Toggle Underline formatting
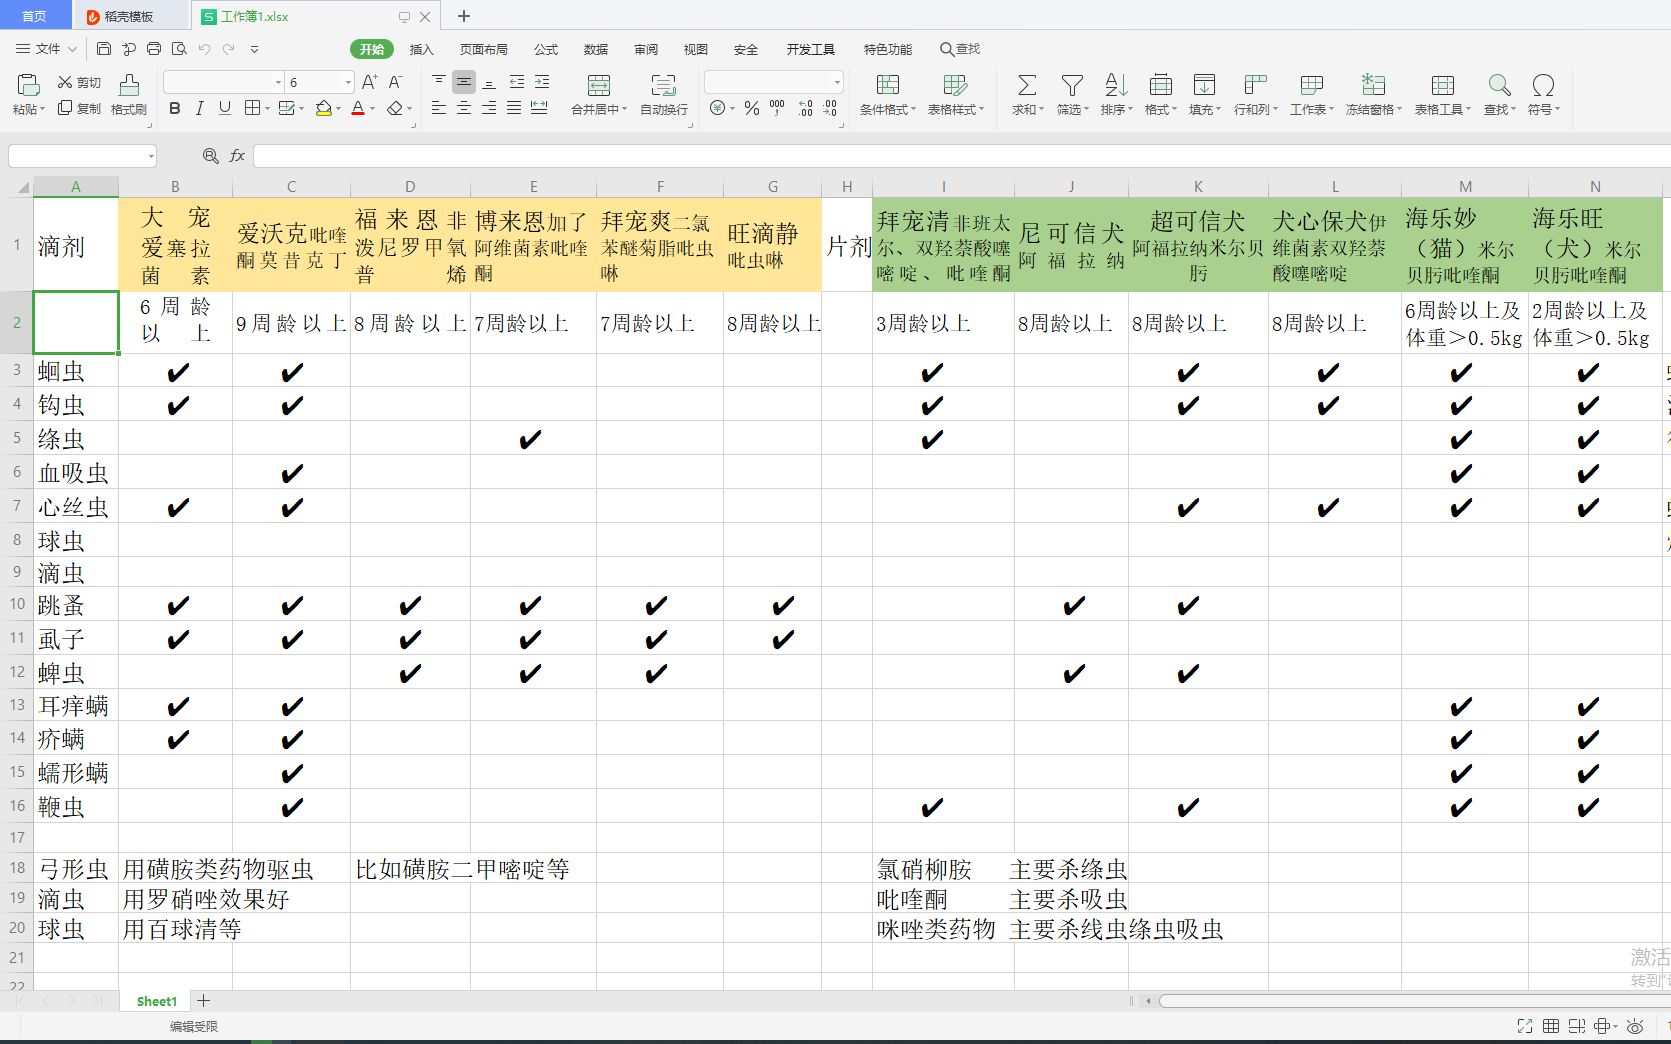This screenshot has height=1044, width=1671. pos(224,108)
